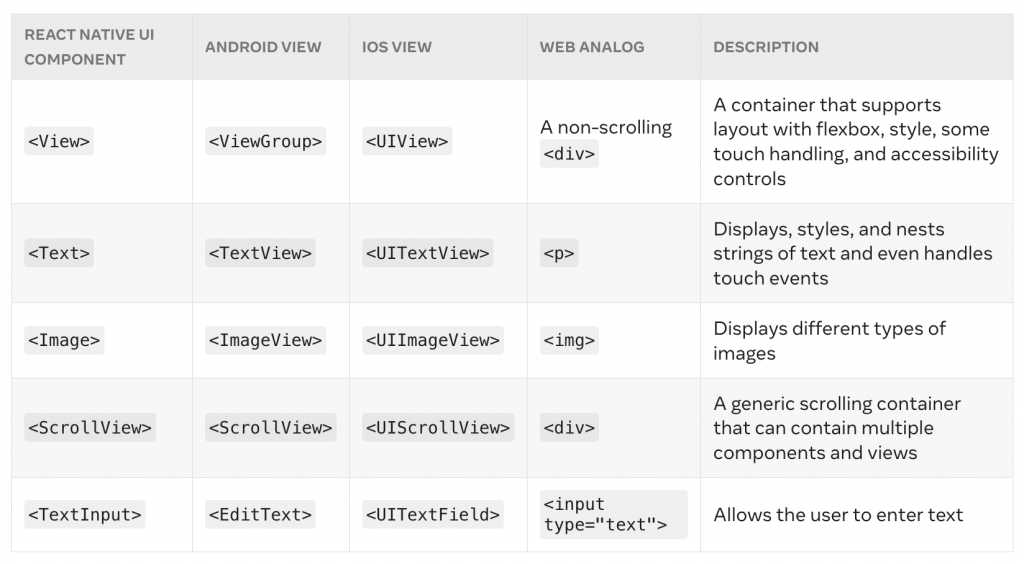The width and height of the screenshot is (1024, 564).
Task: Click the <img> code tag
Action: [x=570, y=341]
